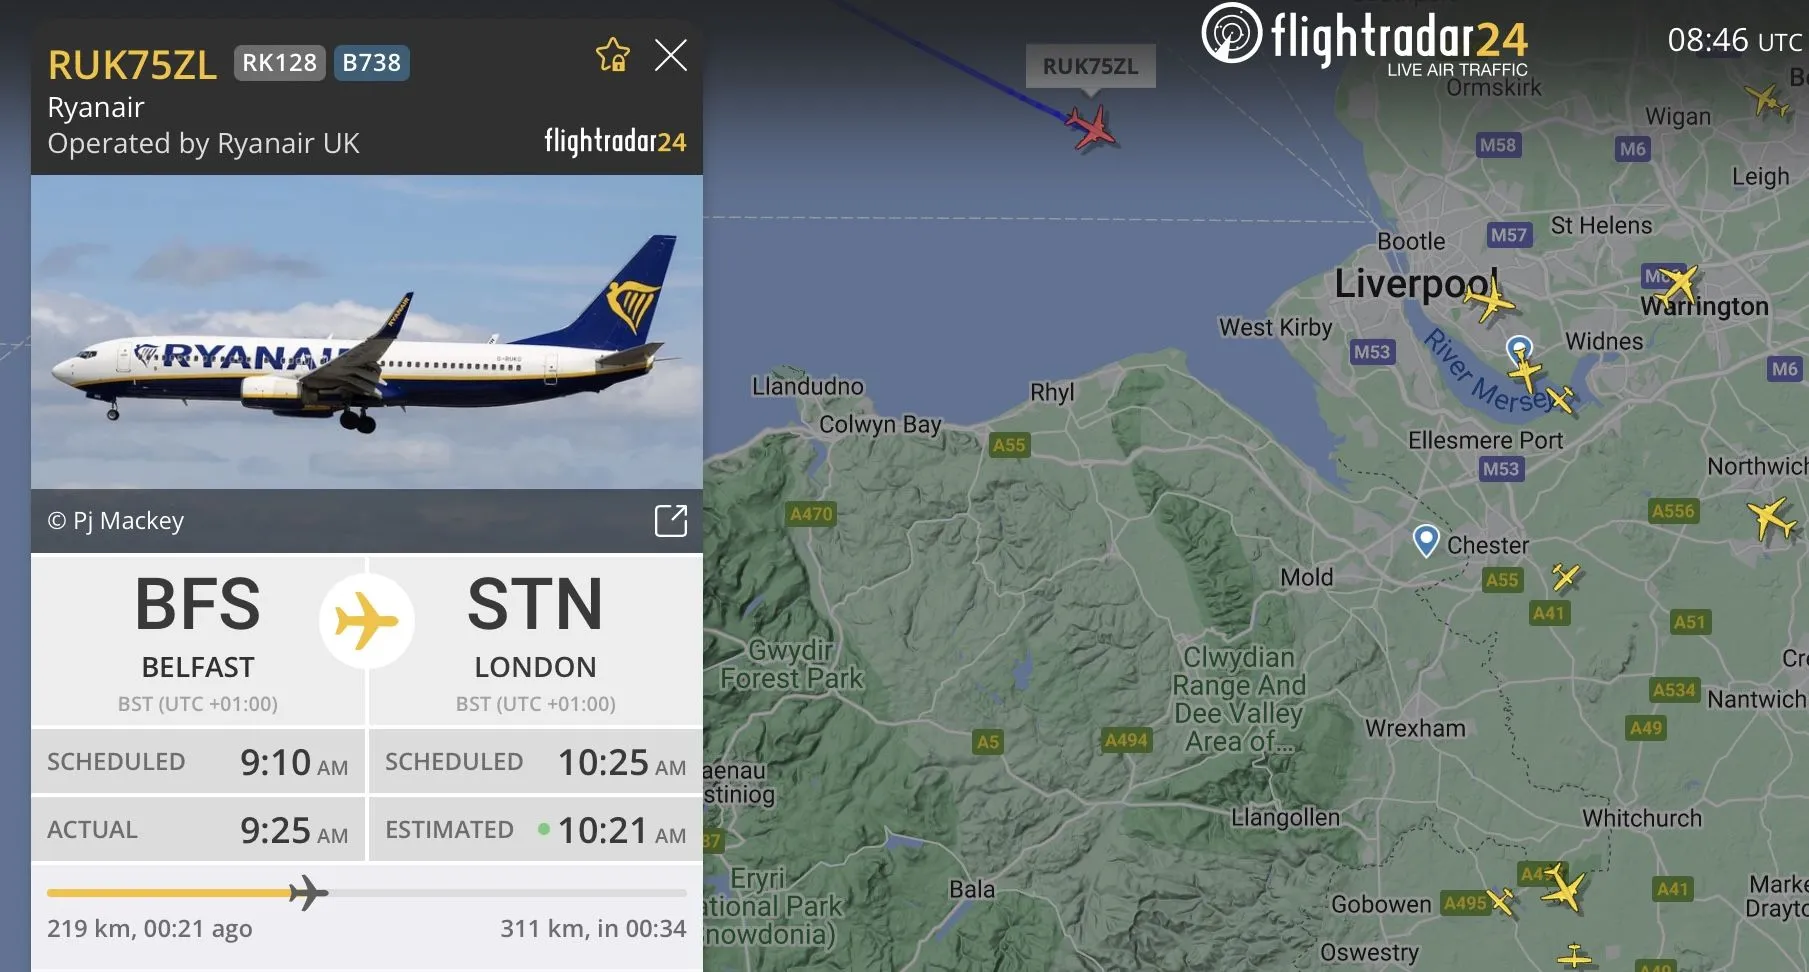1809x972 pixels.
Task: Select the red RUK75ZL aircraft on map
Action: (1092, 128)
